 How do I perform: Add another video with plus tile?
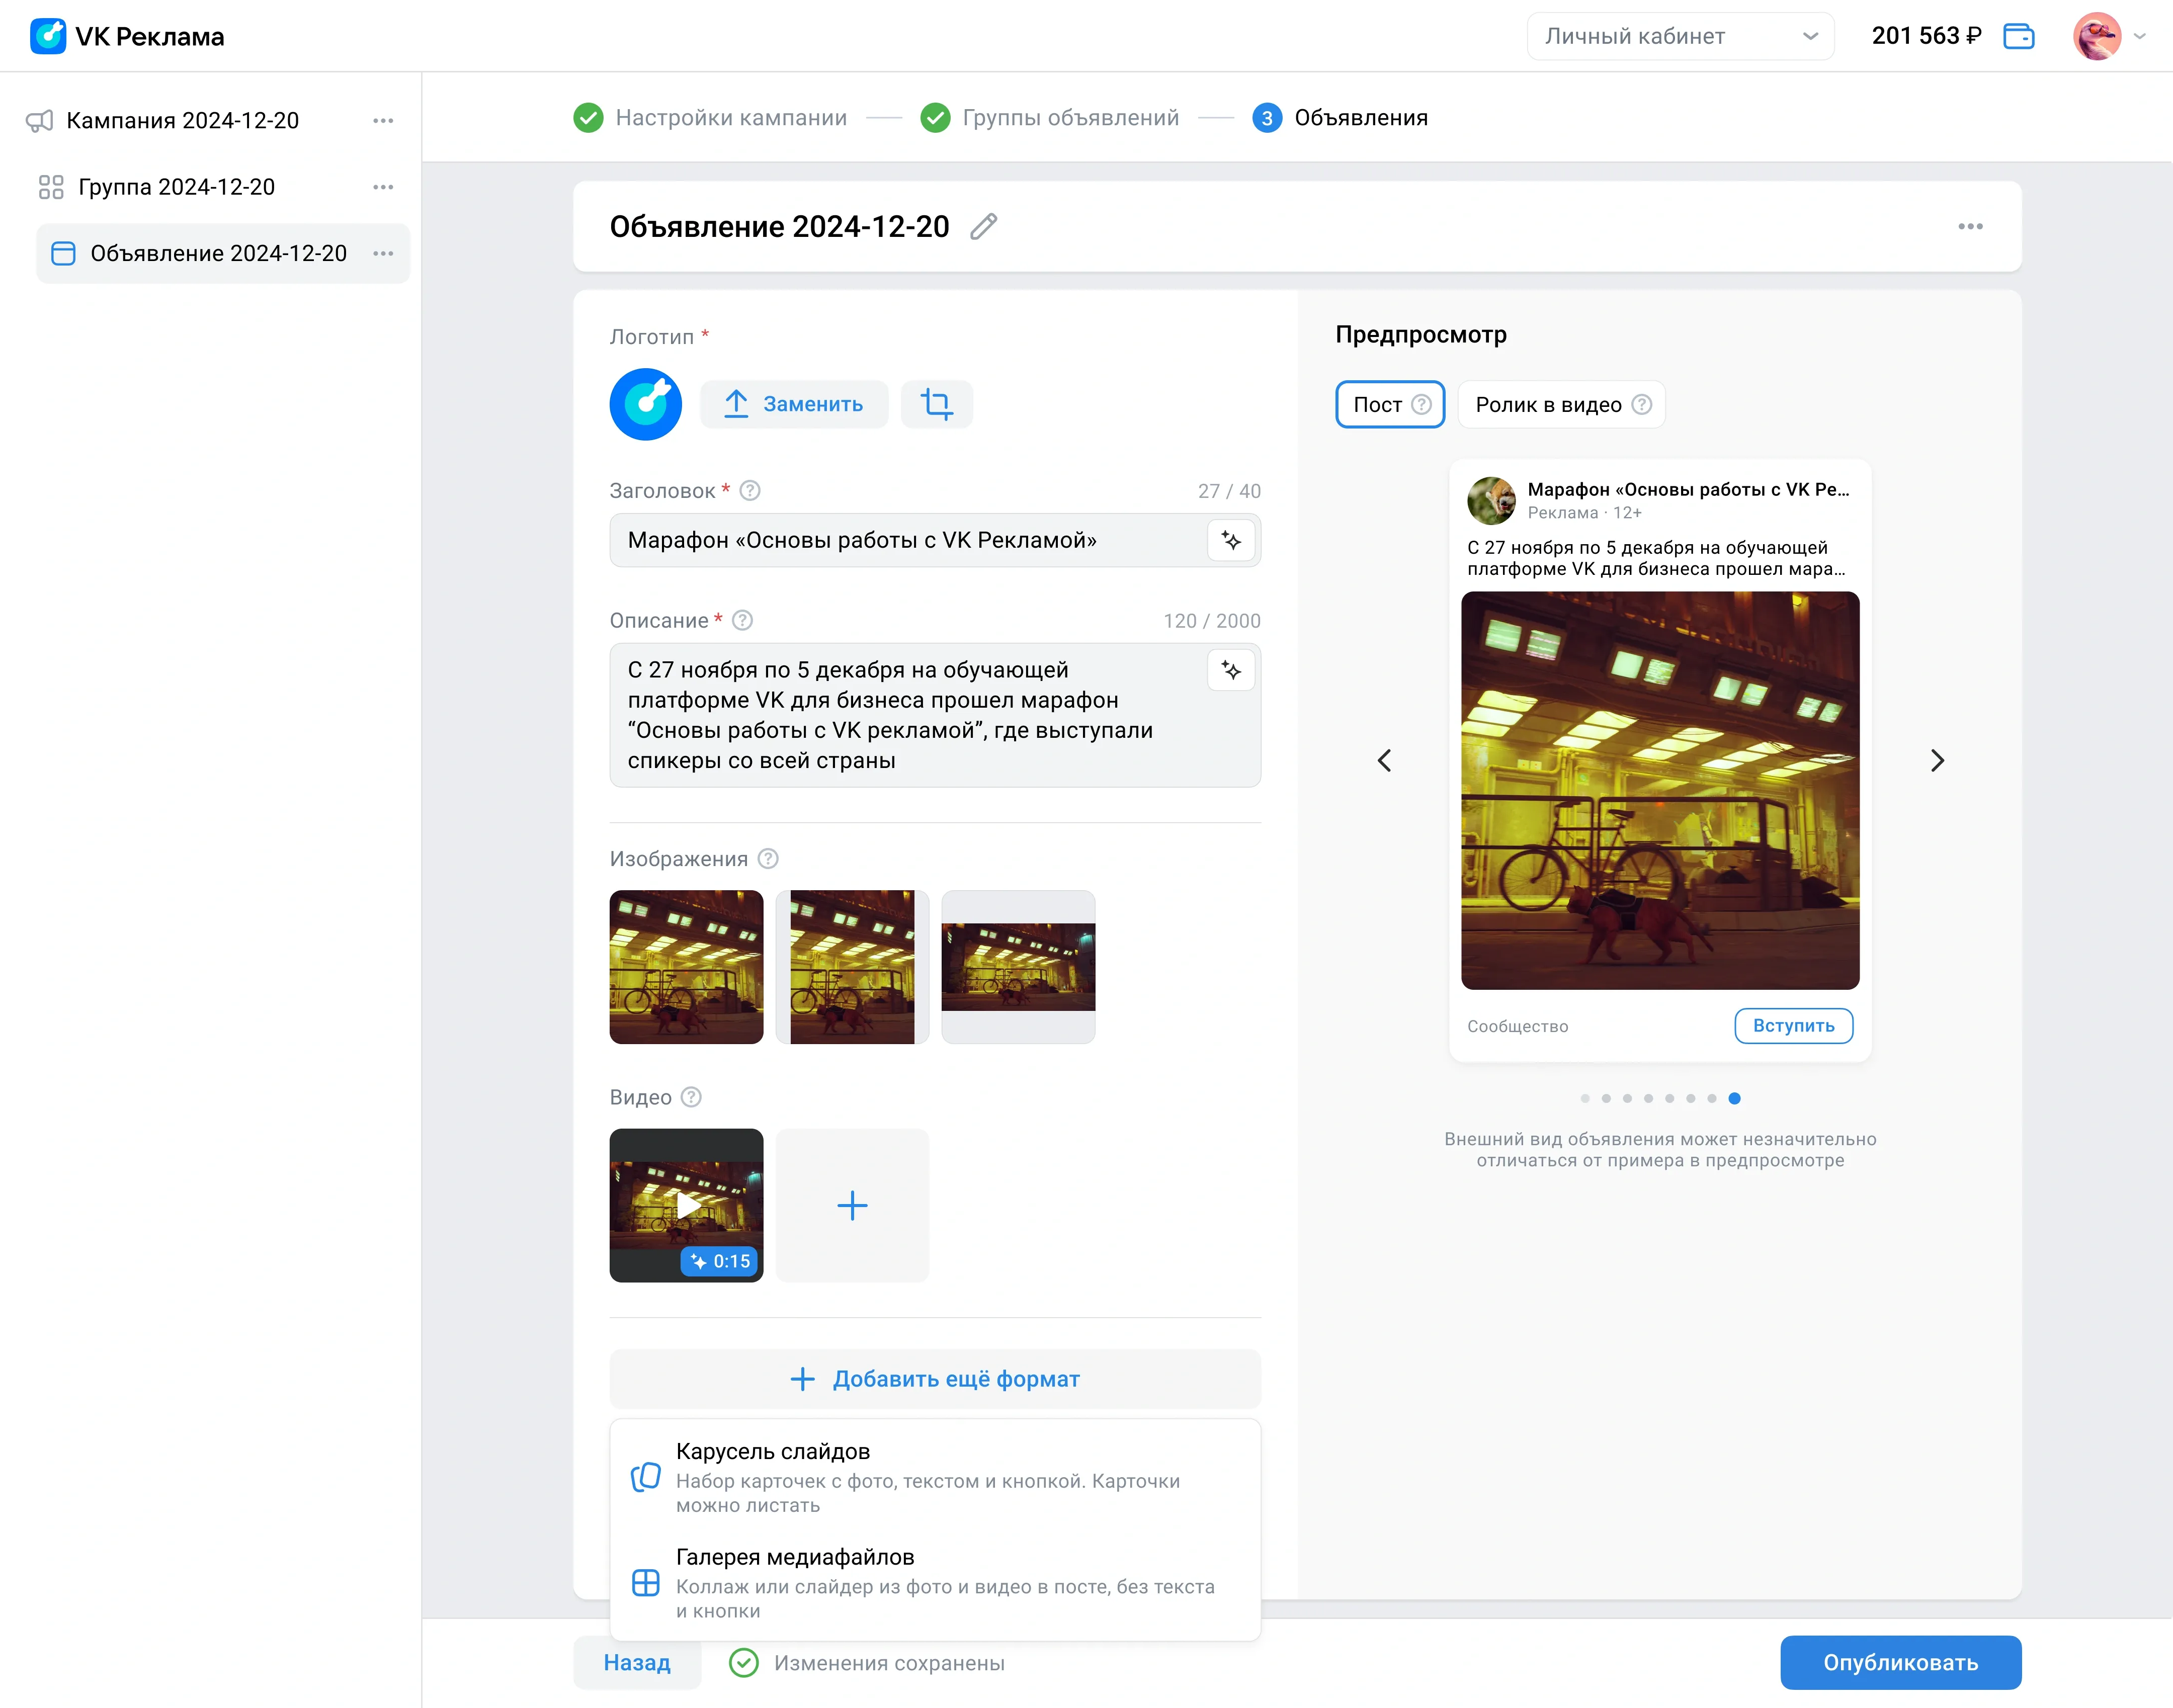(x=852, y=1205)
